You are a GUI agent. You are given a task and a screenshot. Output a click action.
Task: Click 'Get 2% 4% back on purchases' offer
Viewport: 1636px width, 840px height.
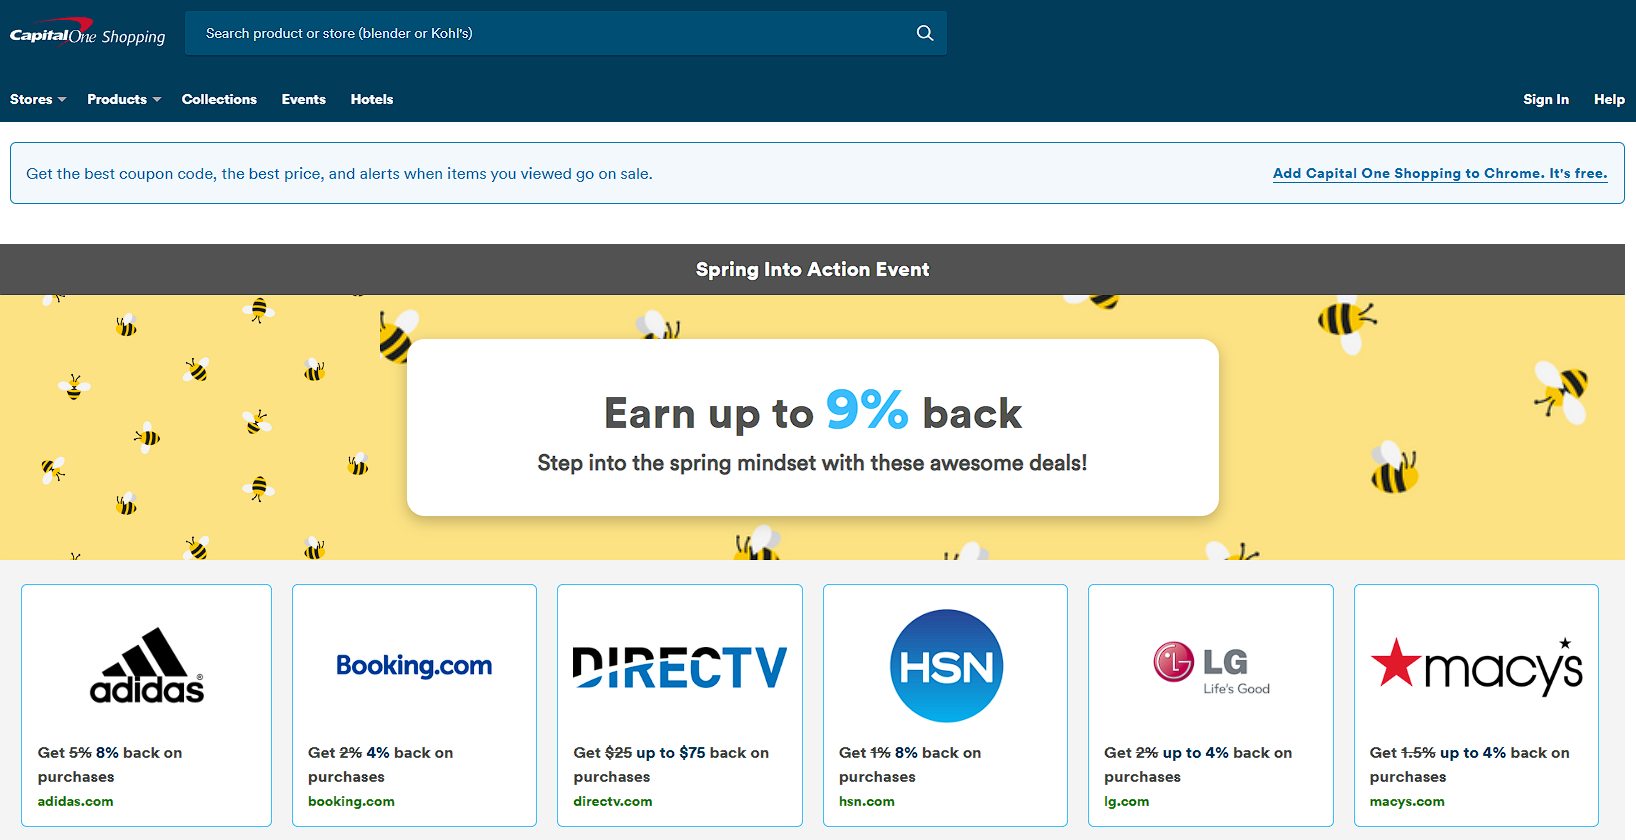(380, 765)
